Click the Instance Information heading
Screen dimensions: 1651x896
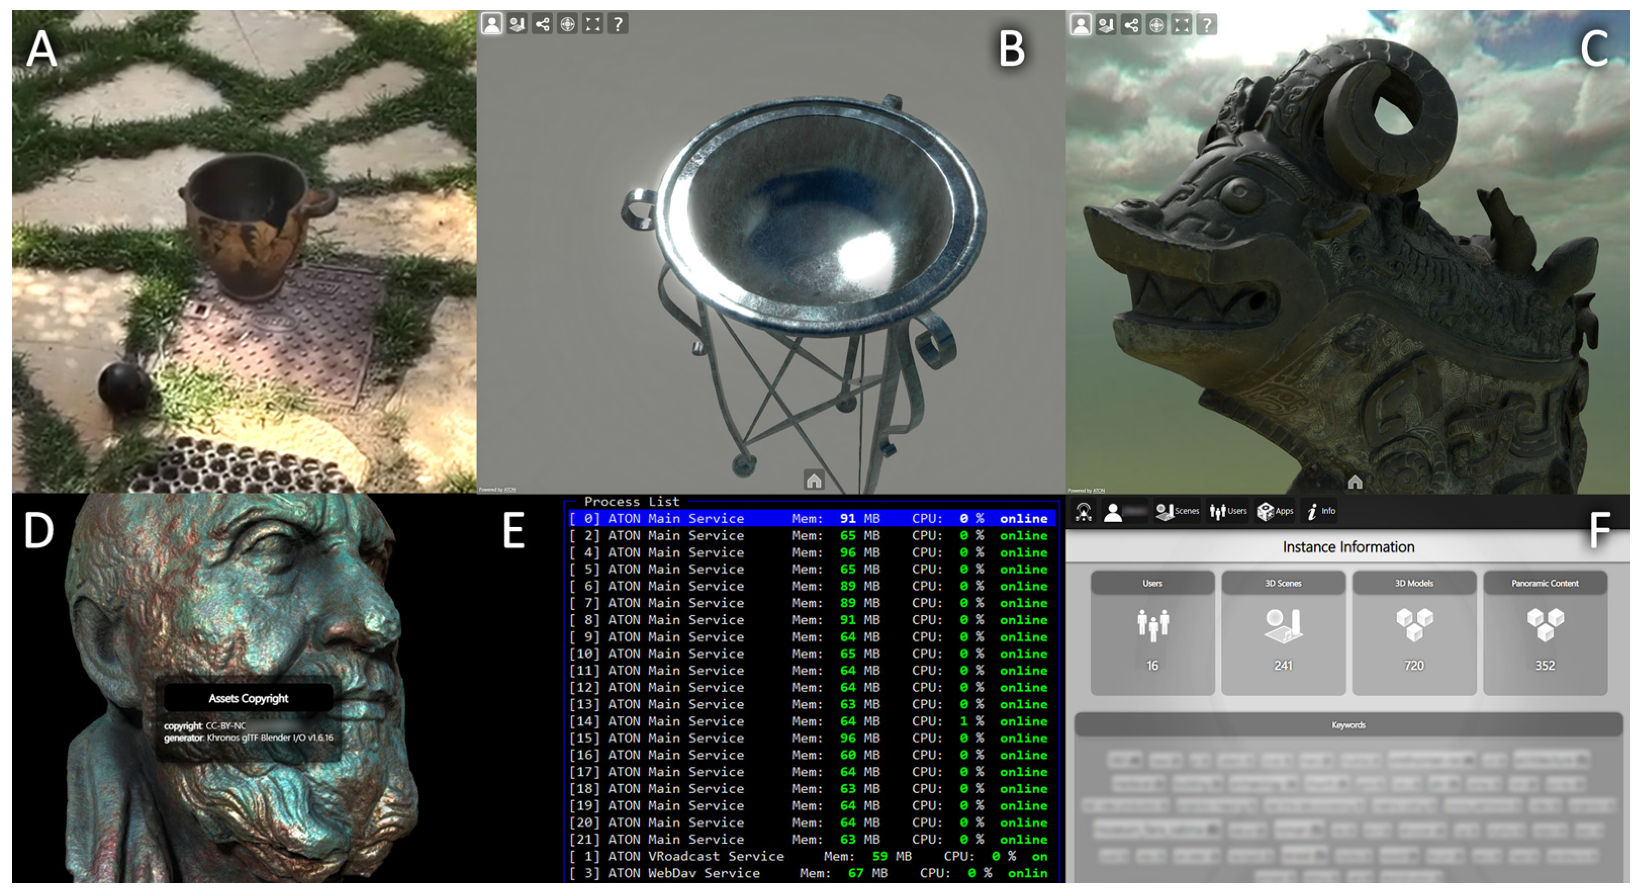pos(1348,547)
